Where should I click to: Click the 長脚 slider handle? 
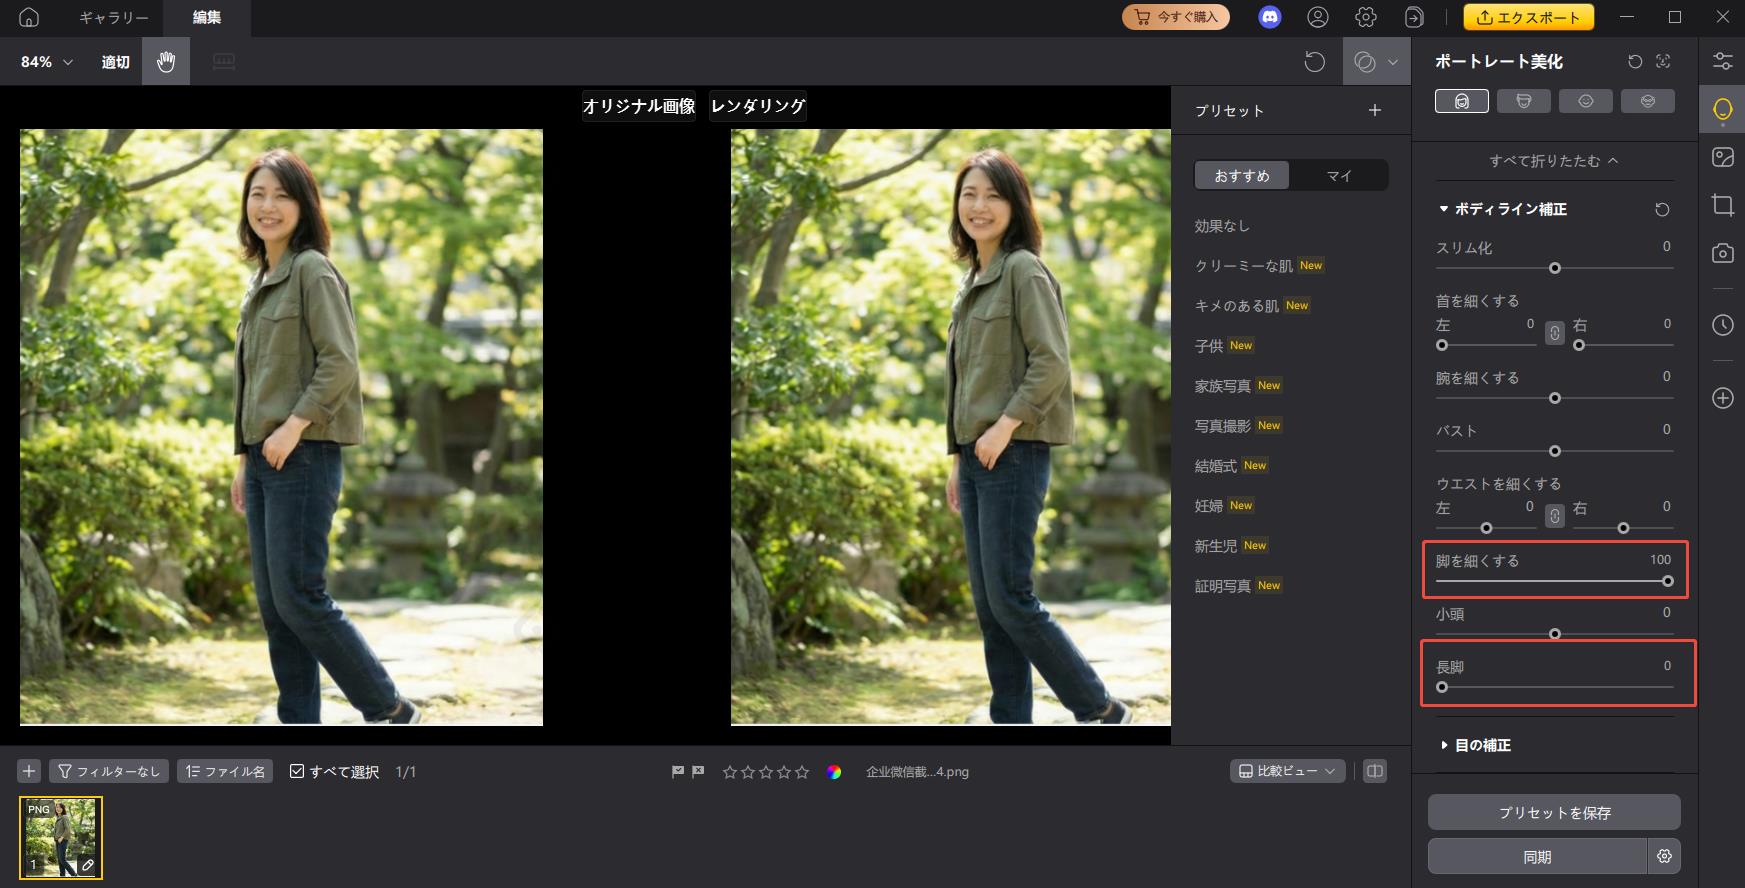pyautogui.click(x=1442, y=687)
